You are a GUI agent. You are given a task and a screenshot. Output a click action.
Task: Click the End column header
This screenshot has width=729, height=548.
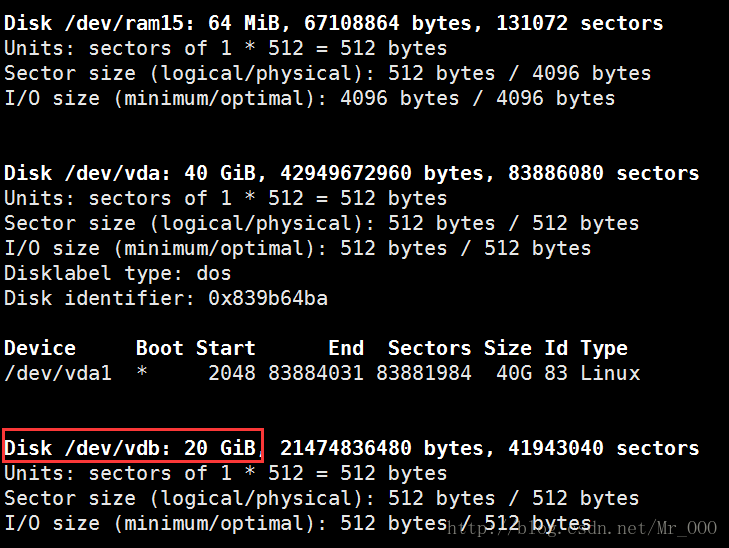[x=346, y=348]
